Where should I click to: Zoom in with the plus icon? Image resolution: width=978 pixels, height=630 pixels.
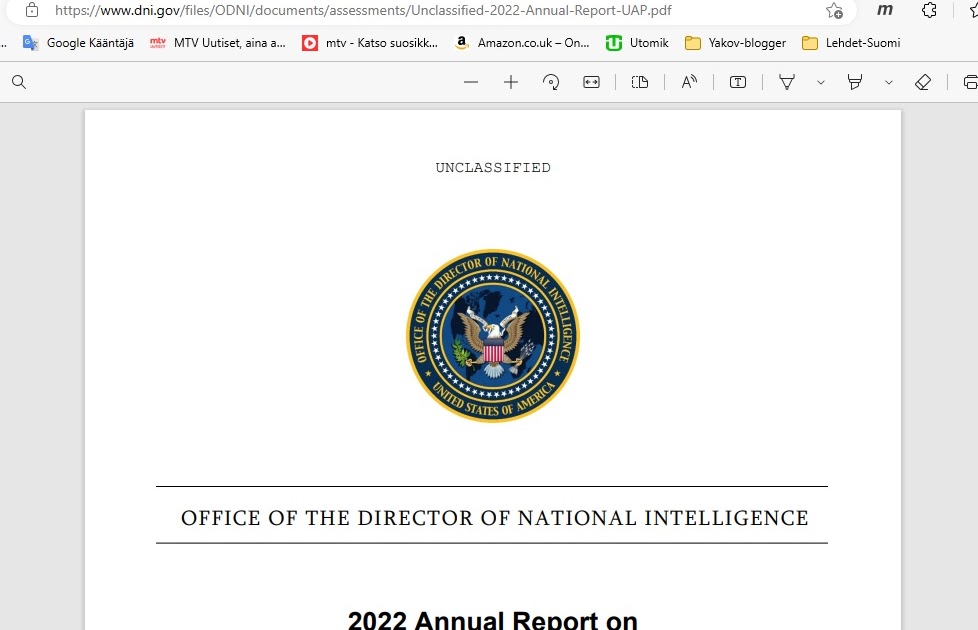[511, 82]
